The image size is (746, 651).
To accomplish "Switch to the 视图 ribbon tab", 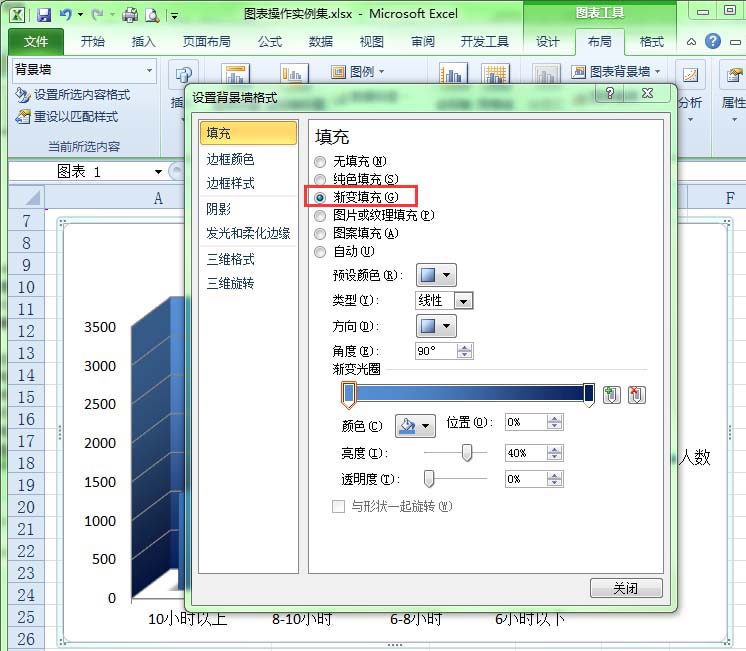I will [372, 42].
